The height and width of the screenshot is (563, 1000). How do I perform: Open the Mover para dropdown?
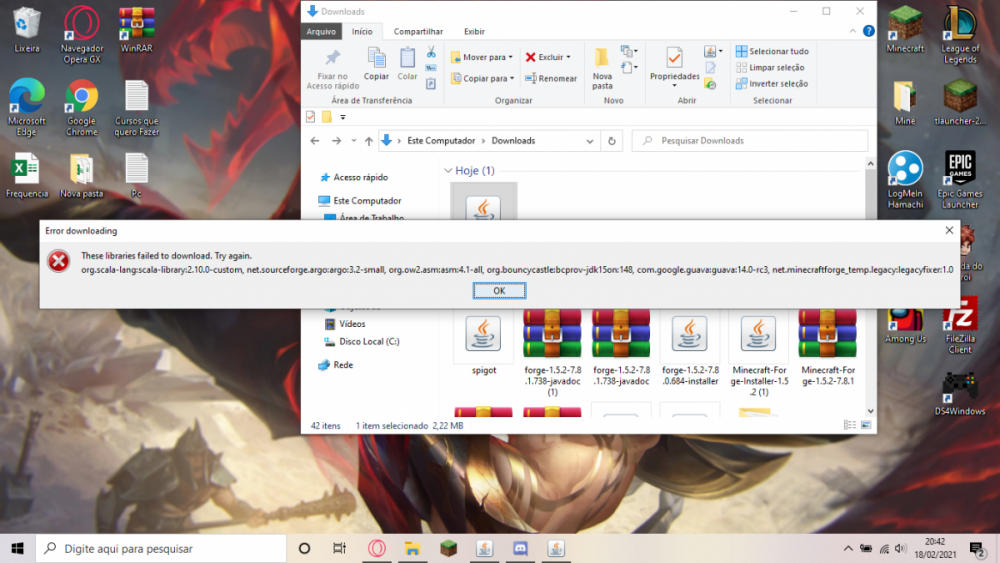482,57
